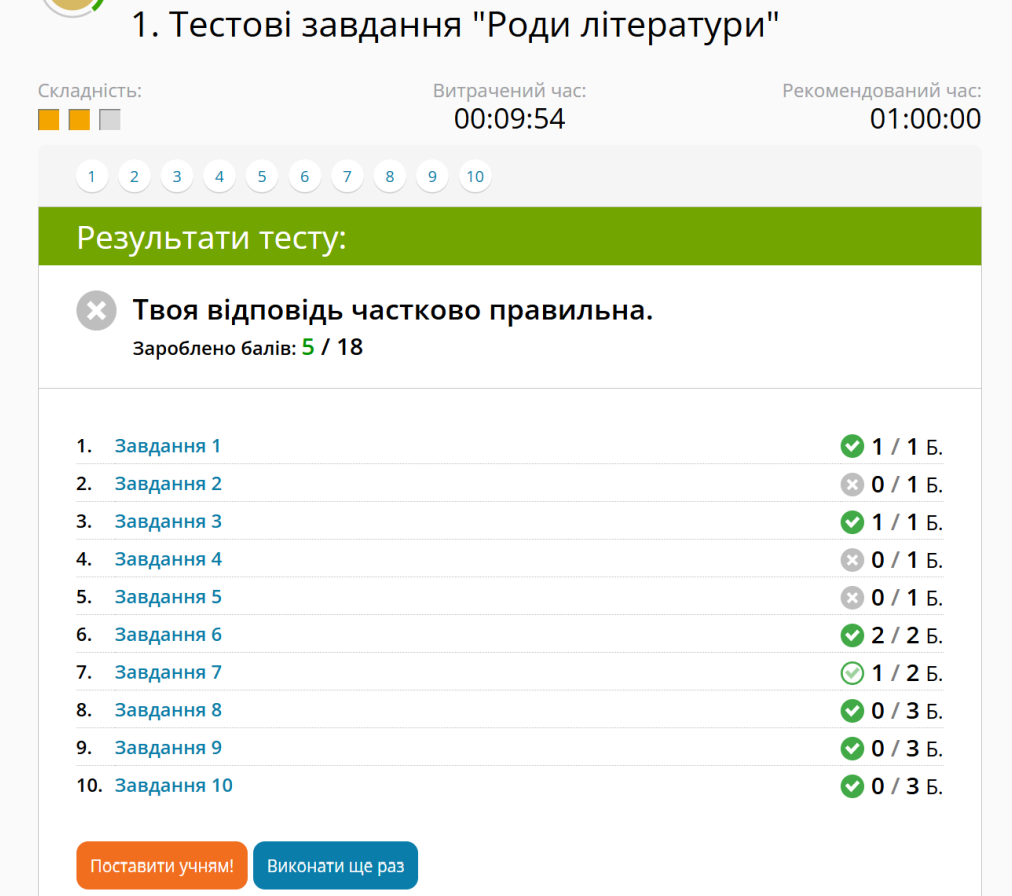1012x896 pixels.
Task: Click the gray third difficulty square
Action: click(x=110, y=120)
